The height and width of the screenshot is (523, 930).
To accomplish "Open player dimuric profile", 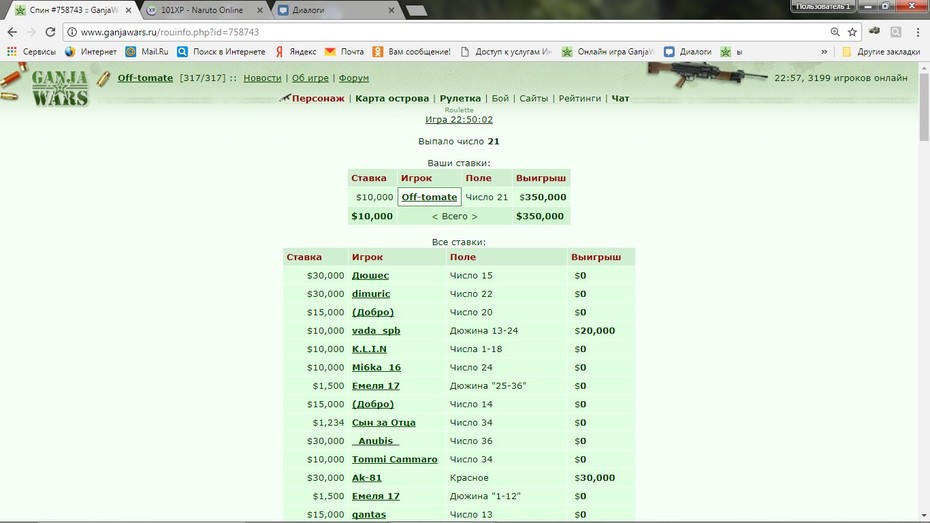I will click(371, 294).
